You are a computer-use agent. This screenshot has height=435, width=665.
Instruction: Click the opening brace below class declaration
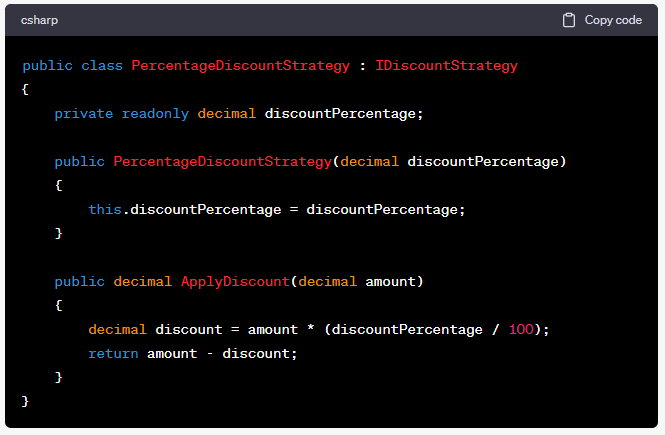[25, 89]
